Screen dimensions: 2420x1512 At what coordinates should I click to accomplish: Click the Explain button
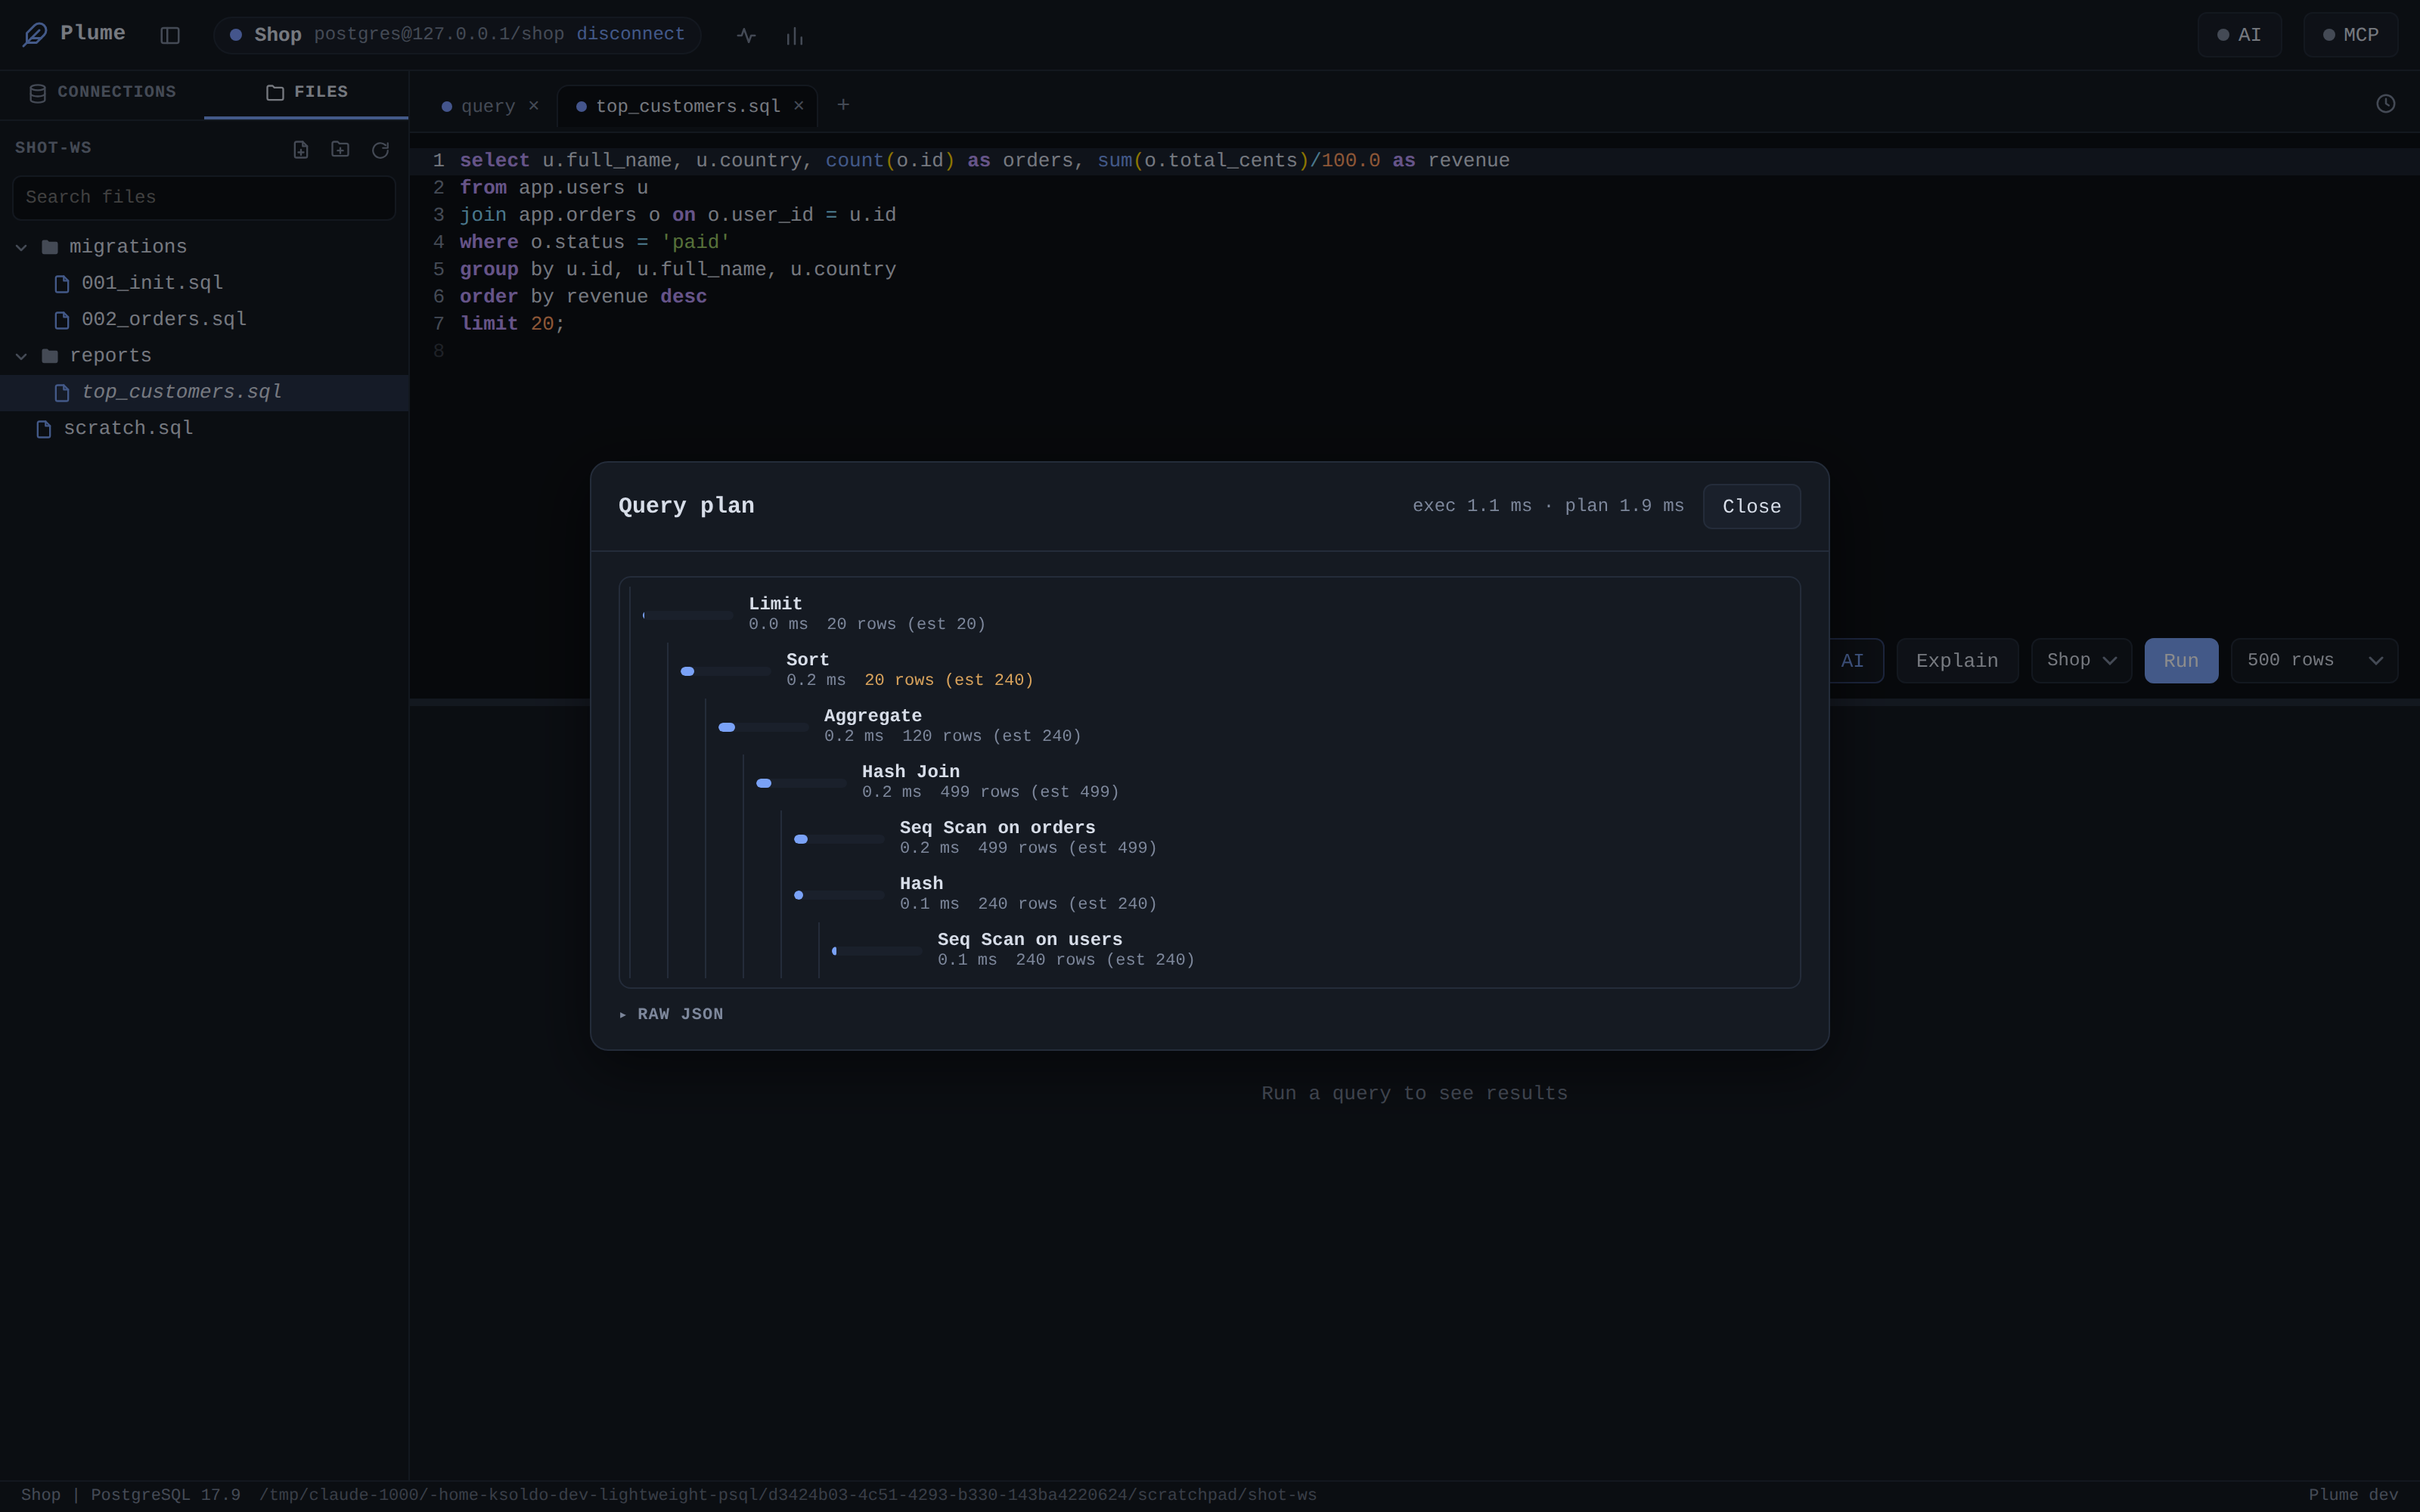tap(1957, 660)
